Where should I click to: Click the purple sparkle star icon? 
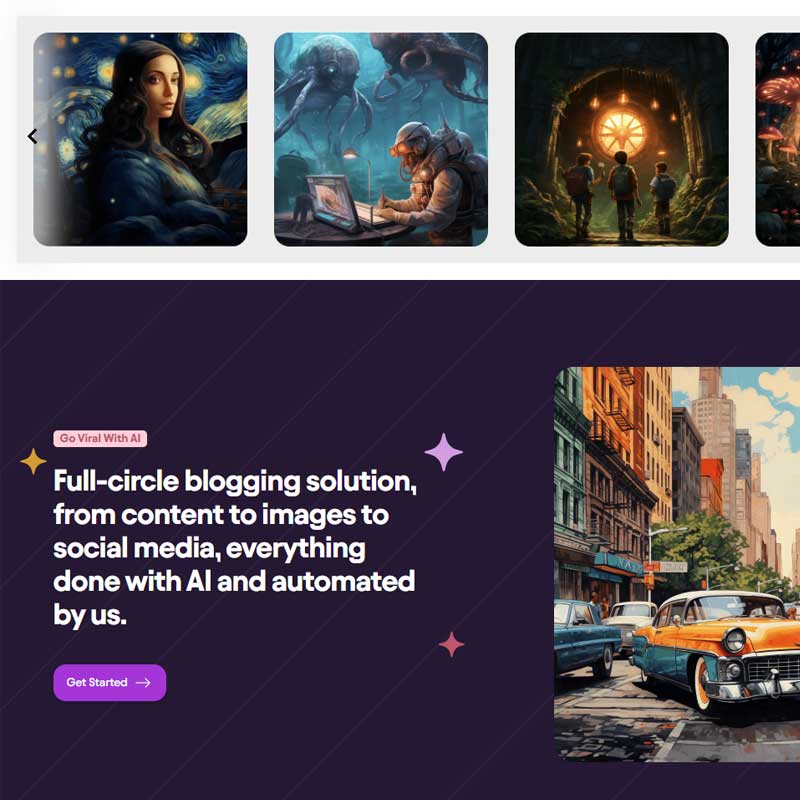(x=443, y=452)
